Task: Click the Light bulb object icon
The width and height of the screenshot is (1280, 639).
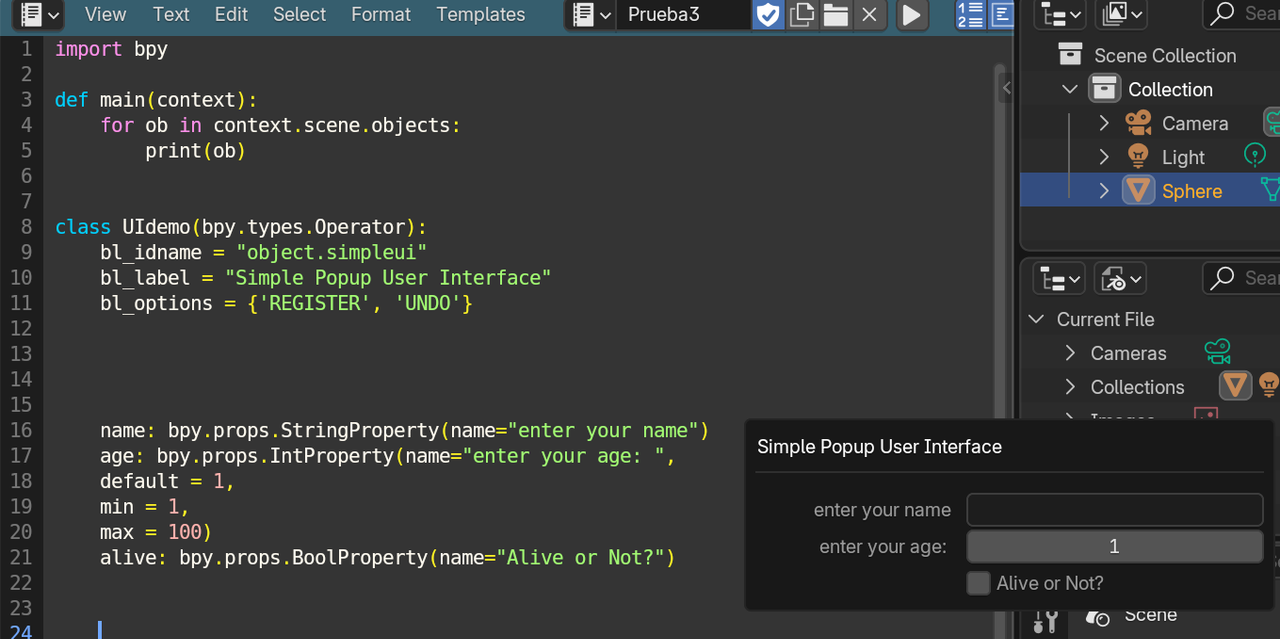Action: [x=1138, y=156]
